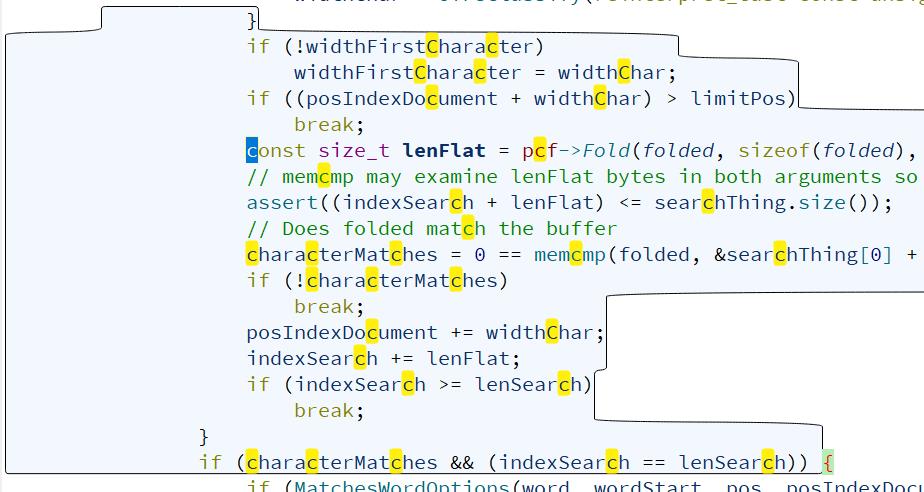
Task: Click the line 'indexSearch += lenFlat;'
Action: (384, 358)
